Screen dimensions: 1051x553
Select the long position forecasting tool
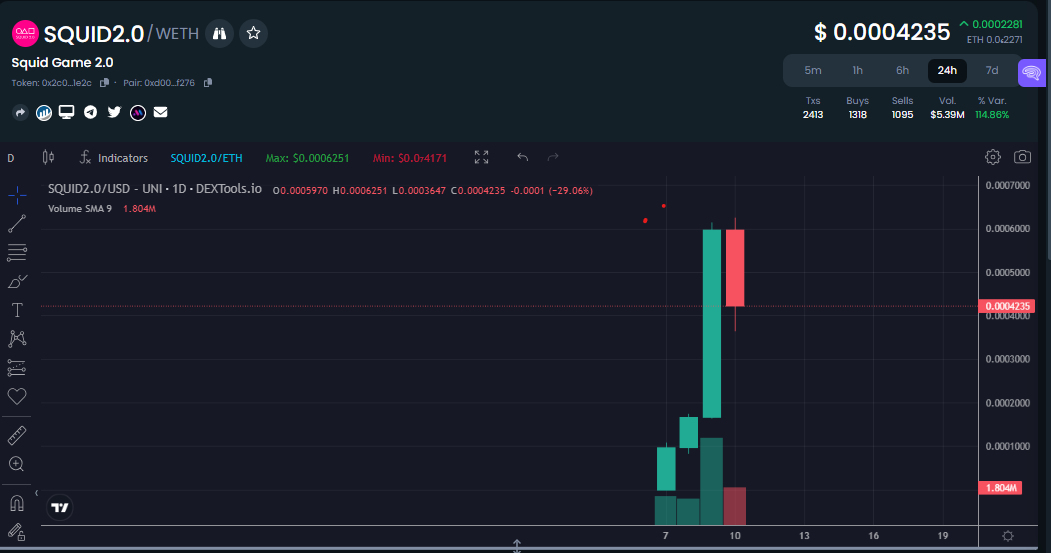point(17,367)
